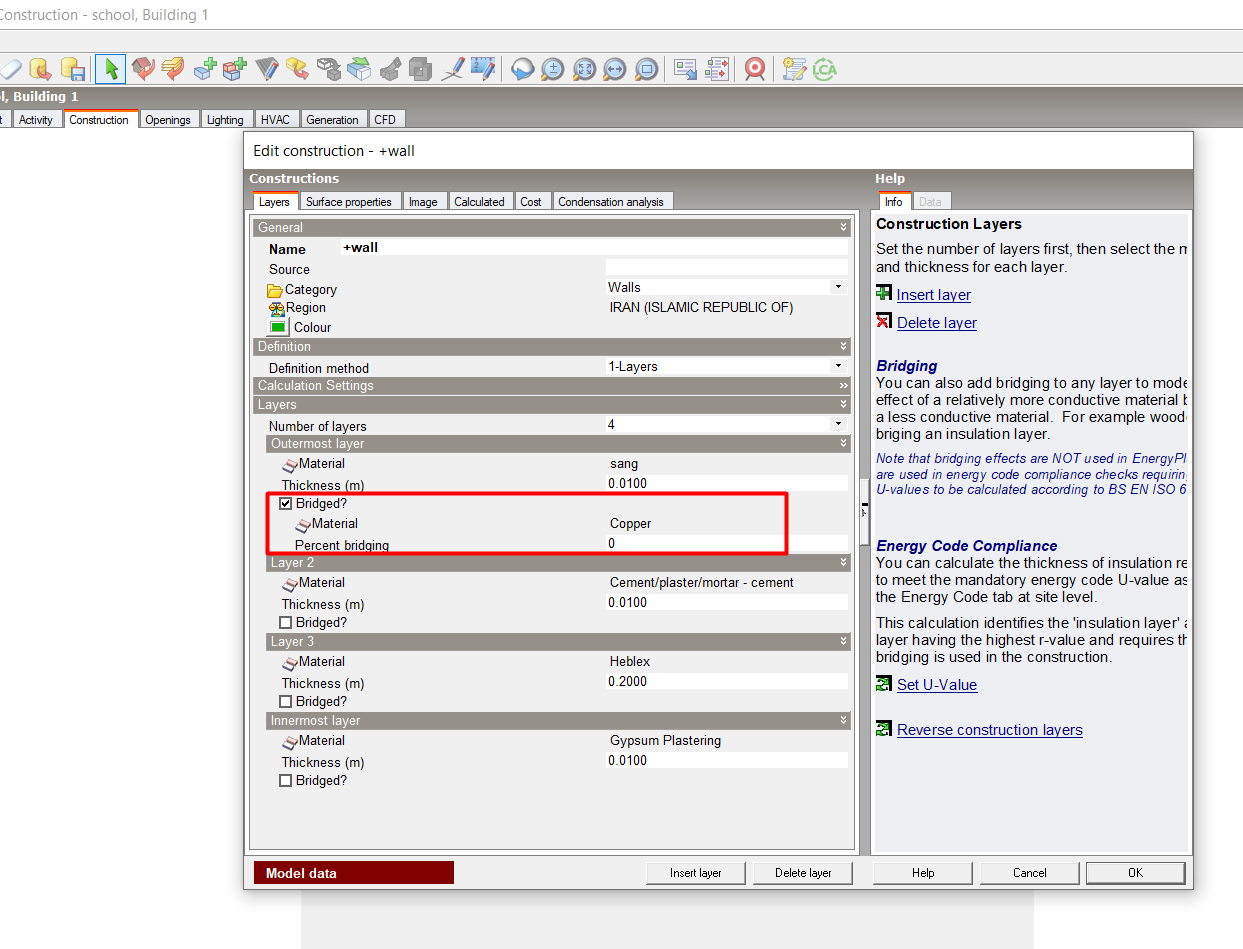Viewport: 1243px width, 949px height.
Task: Enable Bridged? checkbox under Layer 2
Action: tap(286, 623)
